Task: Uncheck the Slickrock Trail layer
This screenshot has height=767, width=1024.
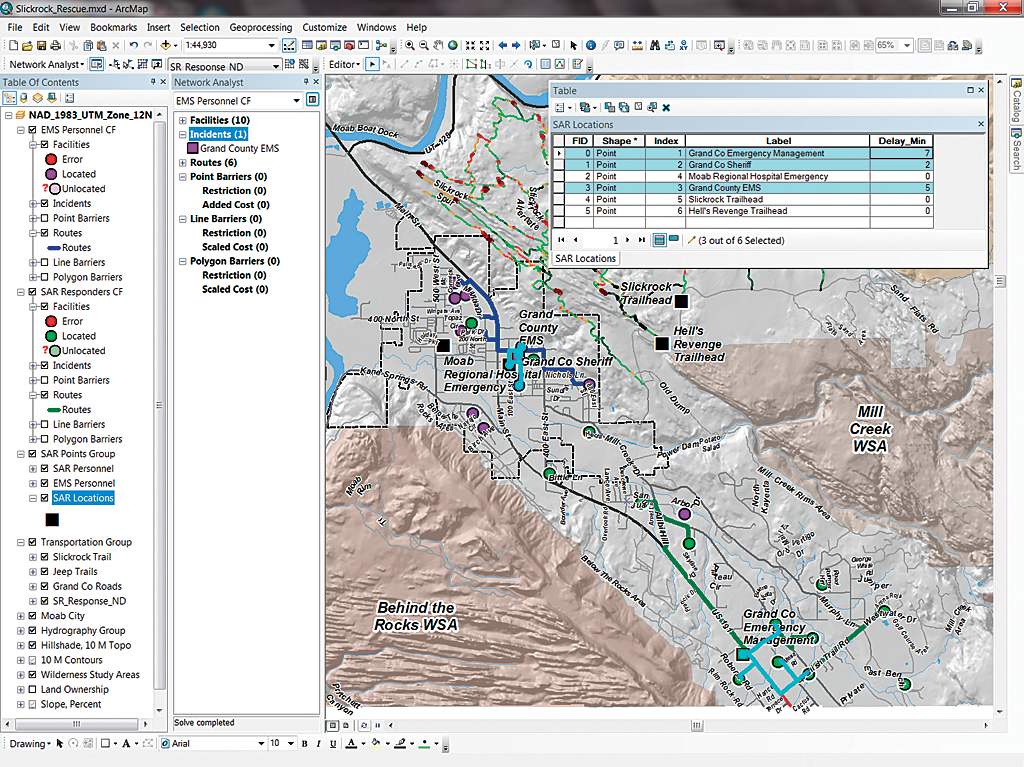Action: (45, 557)
